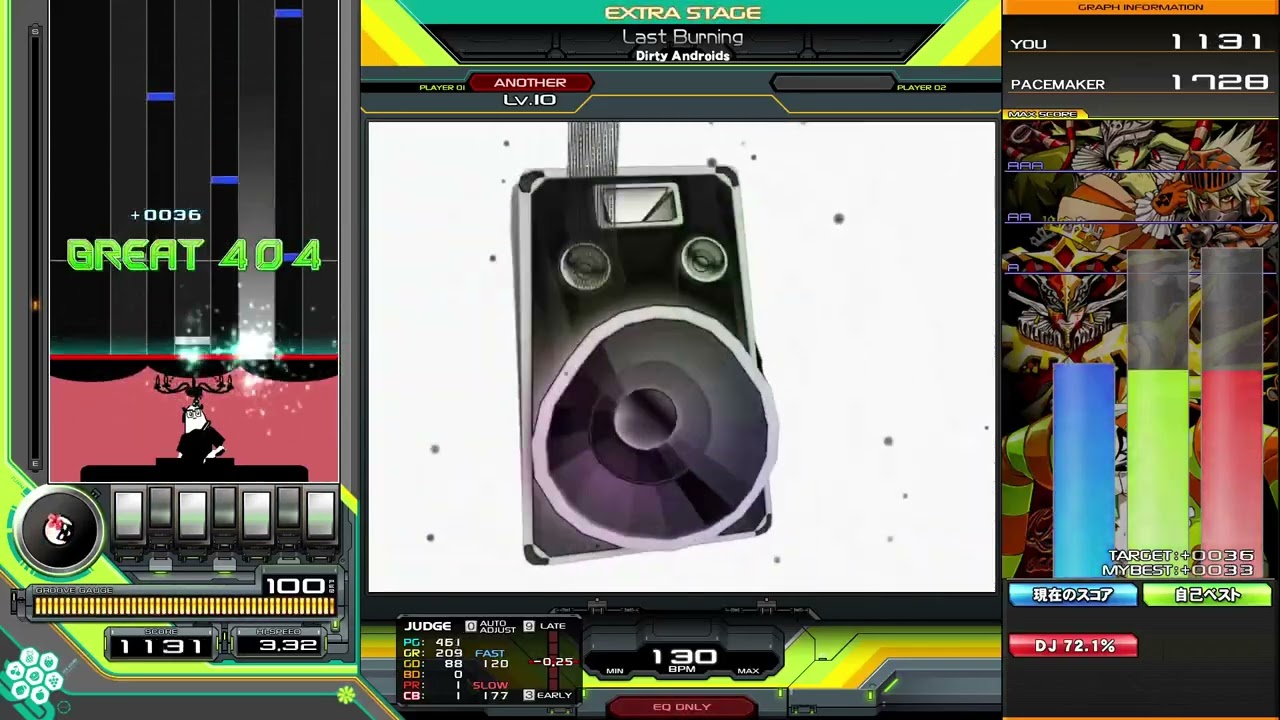
Task: Click the FAST 120 value
Action: (x=491, y=658)
